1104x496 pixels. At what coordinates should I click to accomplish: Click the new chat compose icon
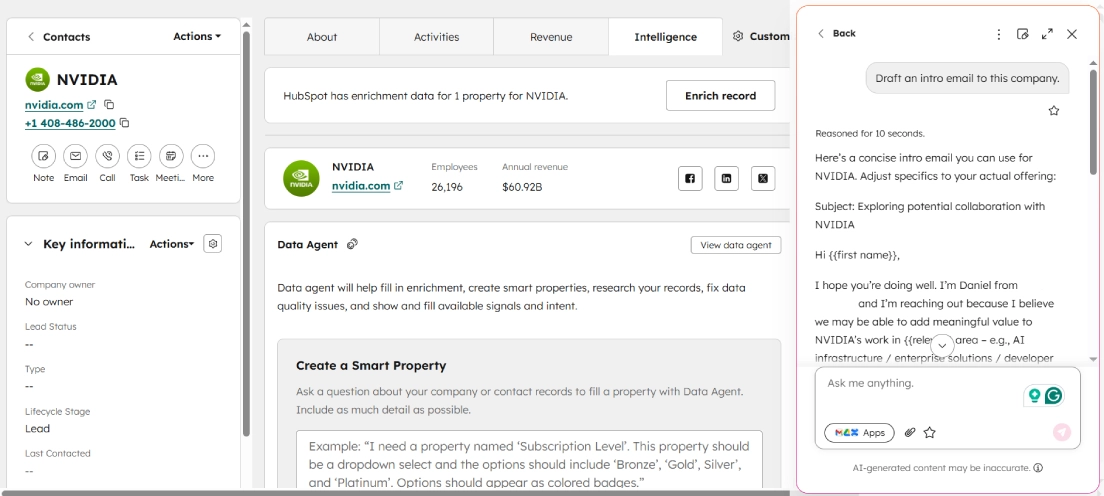pos(1023,34)
